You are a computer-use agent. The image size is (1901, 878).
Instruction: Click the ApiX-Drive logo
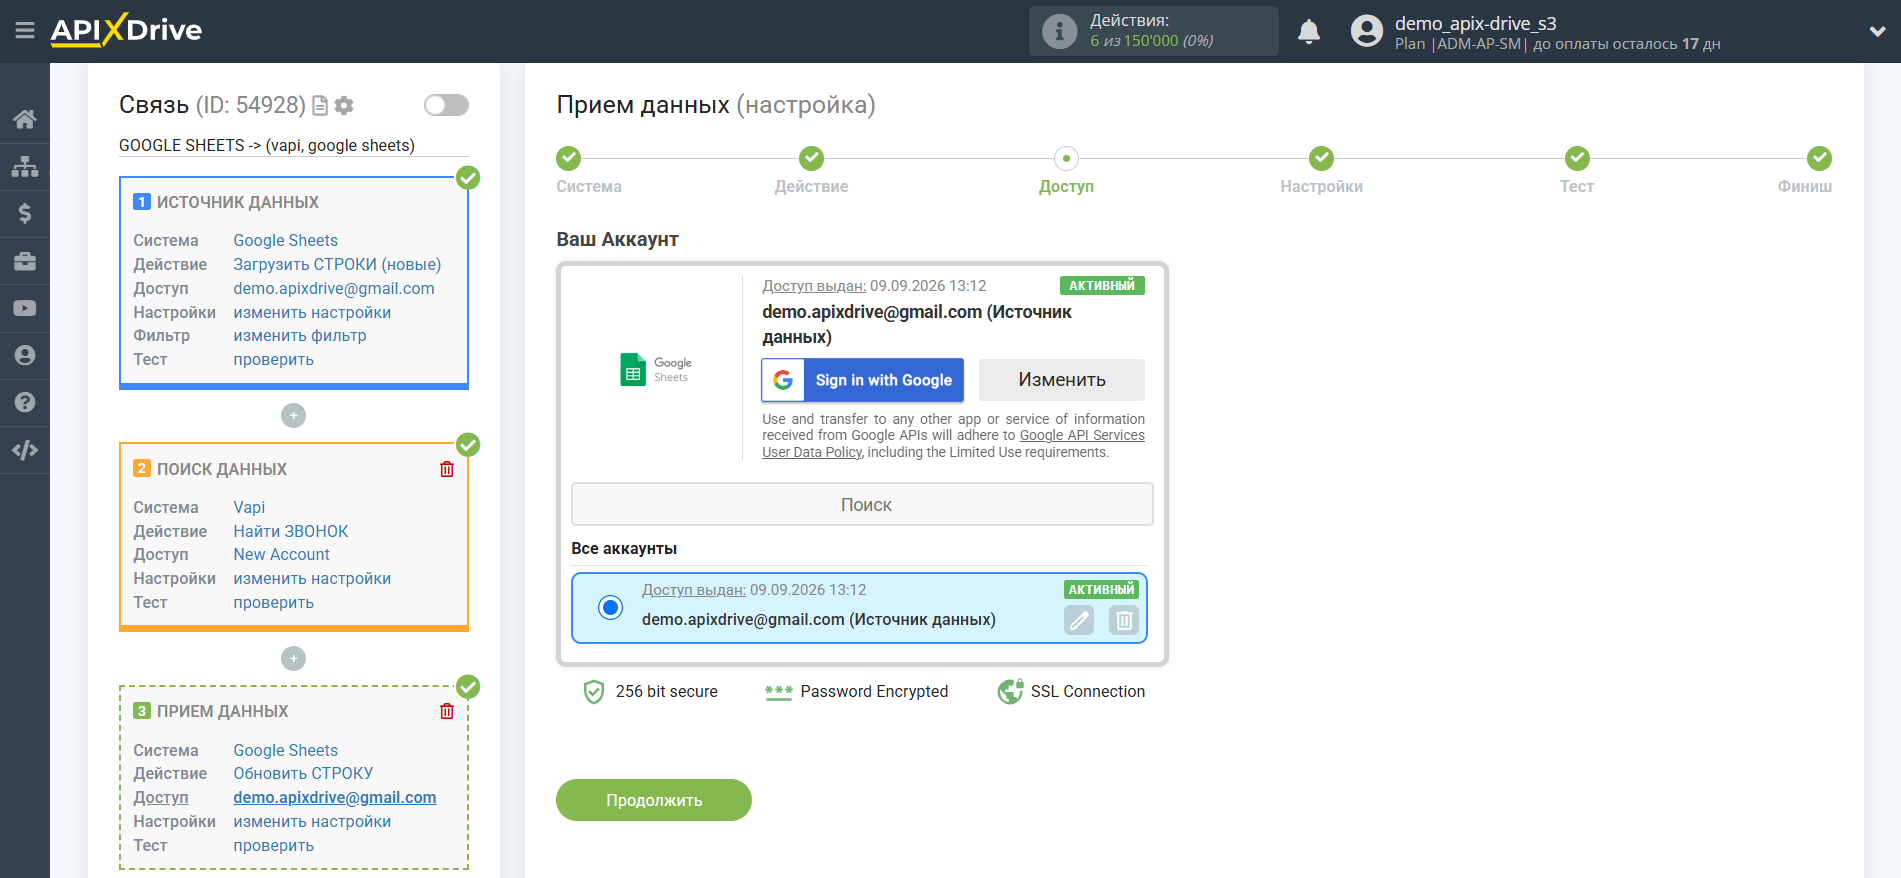126,30
